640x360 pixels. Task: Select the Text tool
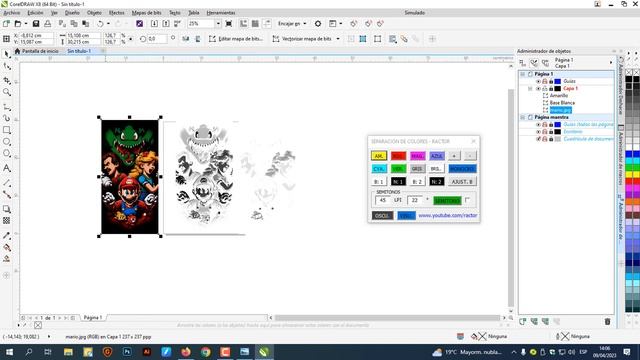(x=7, y=168)
